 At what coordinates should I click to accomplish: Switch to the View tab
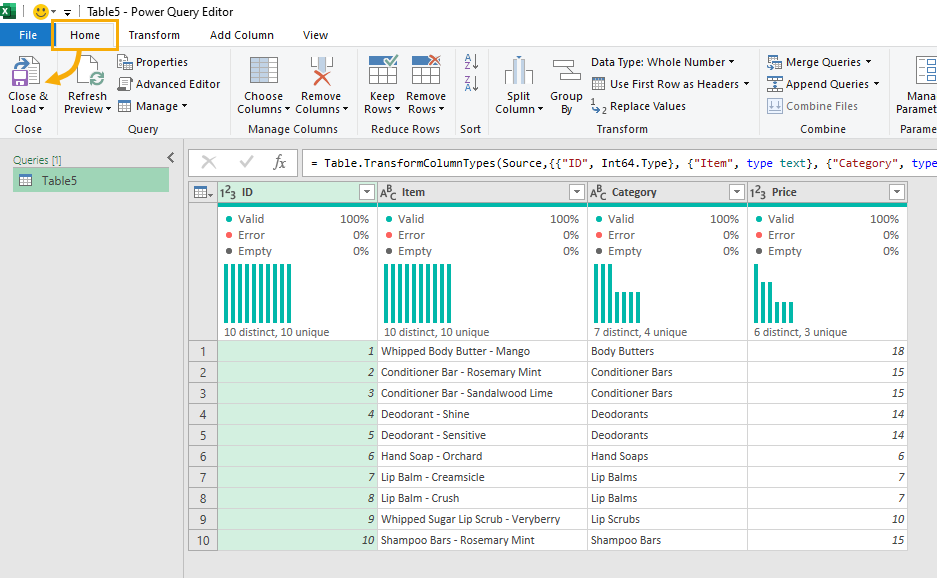(x=315, y=35)
